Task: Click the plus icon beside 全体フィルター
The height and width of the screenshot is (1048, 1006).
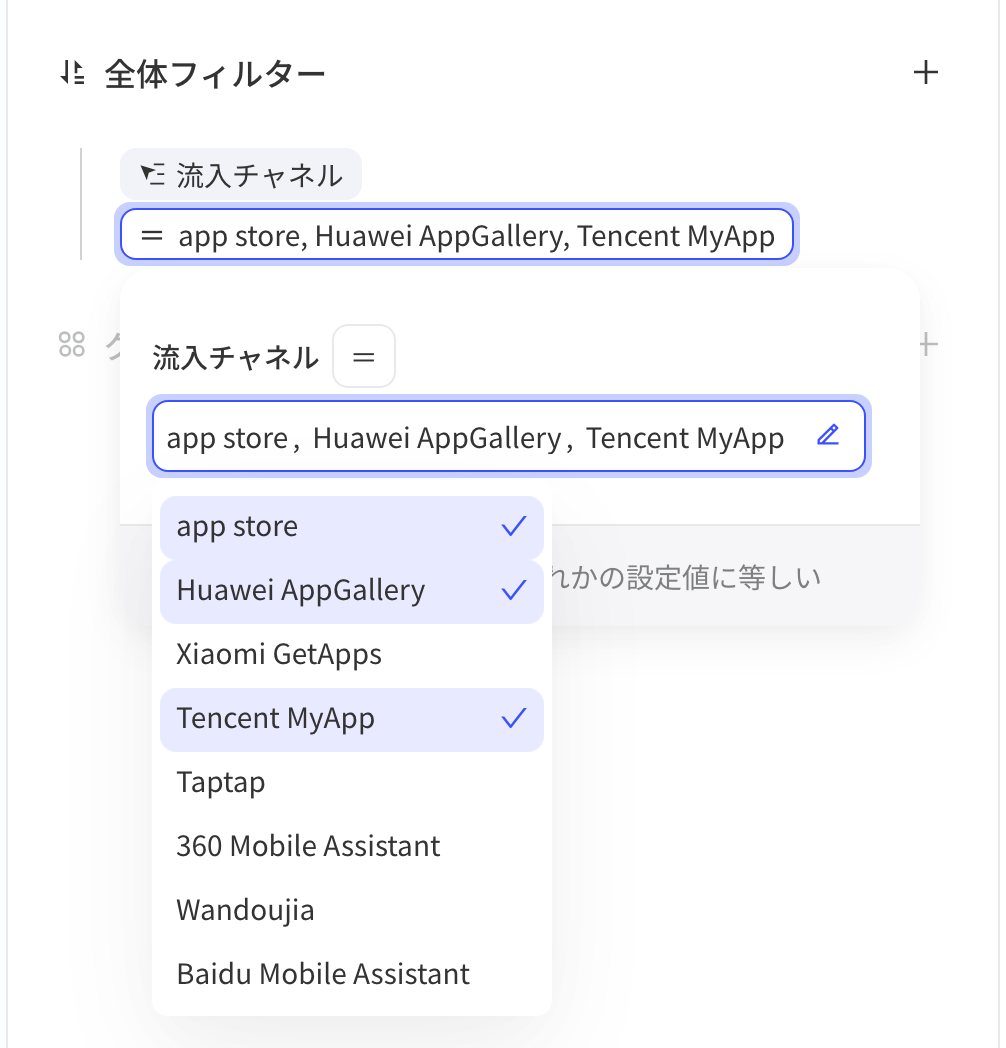Action: (x=926, y=72)
